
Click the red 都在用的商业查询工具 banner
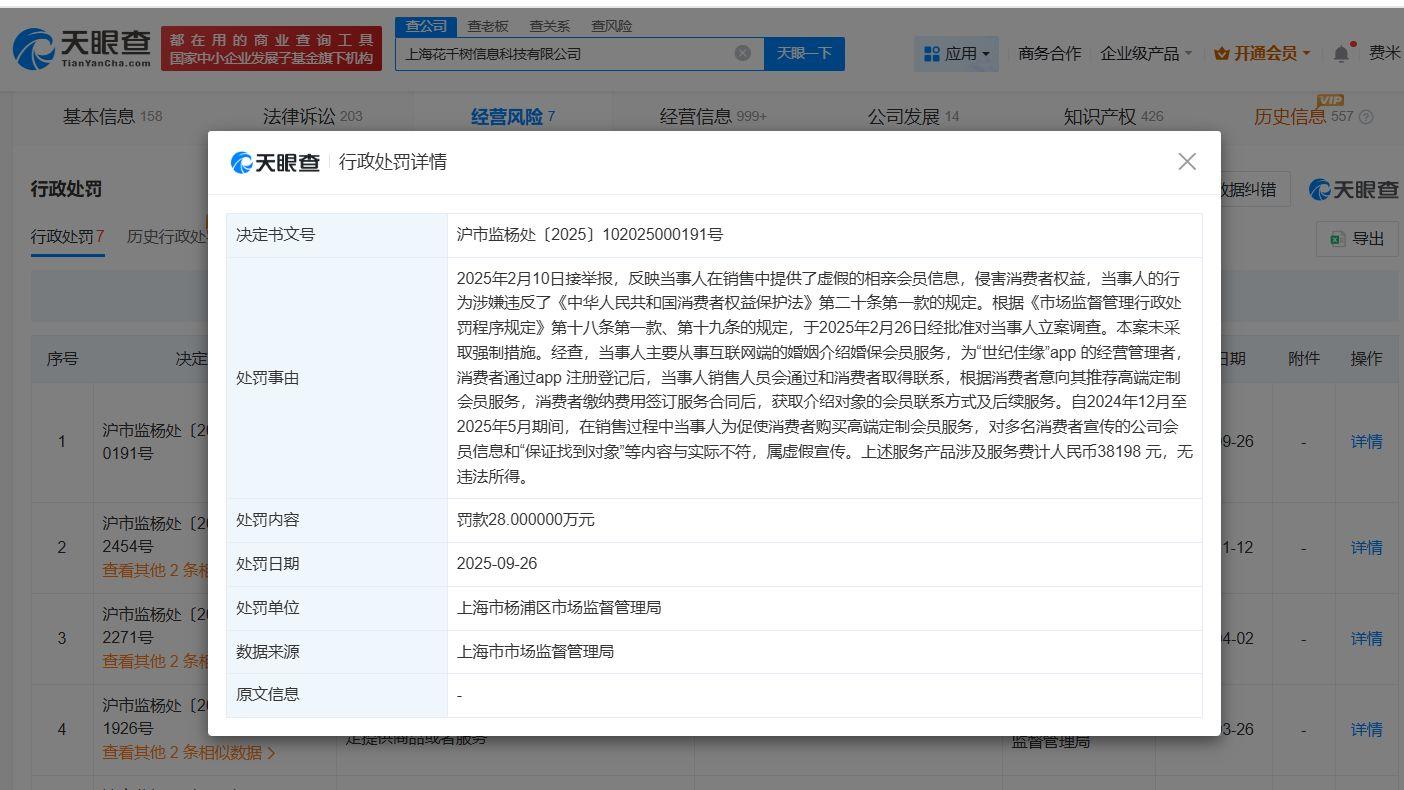pos(272,48)
